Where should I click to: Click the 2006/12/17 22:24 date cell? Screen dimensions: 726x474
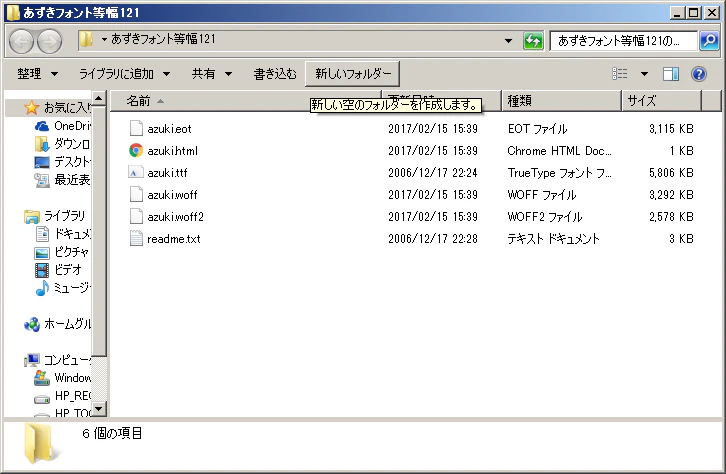[x=432, y=173]
